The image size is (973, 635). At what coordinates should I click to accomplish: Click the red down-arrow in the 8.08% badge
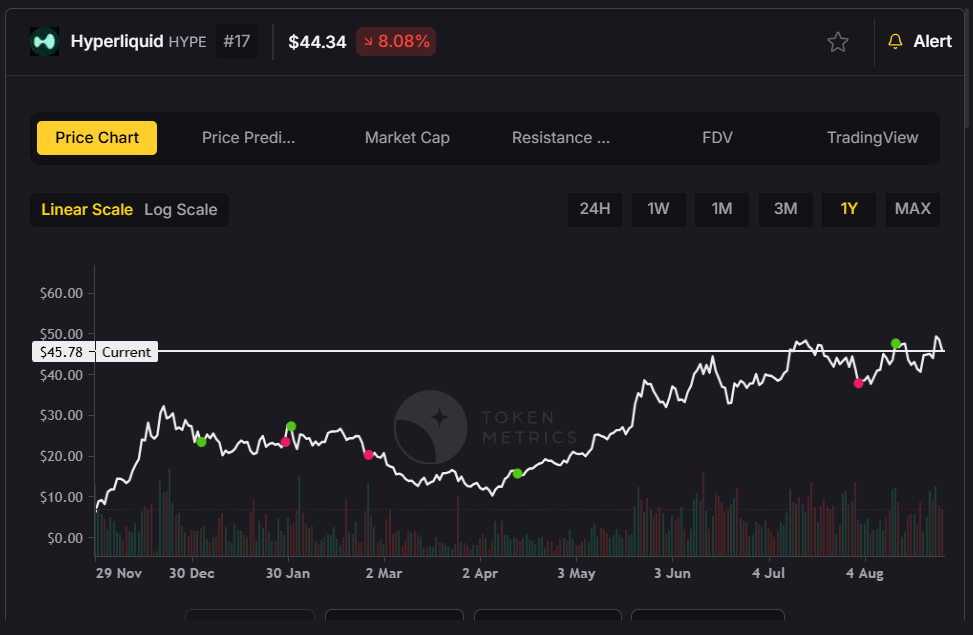click(x=369, y=42)
